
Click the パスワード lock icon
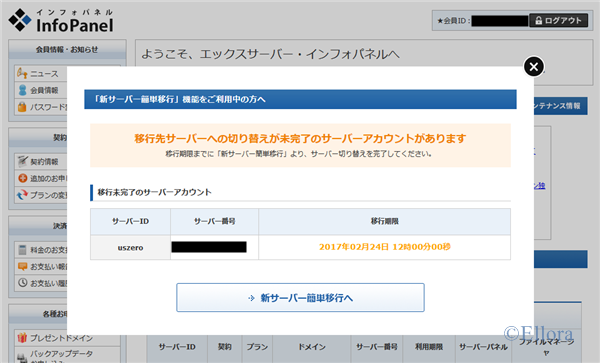pyautogui.click(x=22, y=107)
